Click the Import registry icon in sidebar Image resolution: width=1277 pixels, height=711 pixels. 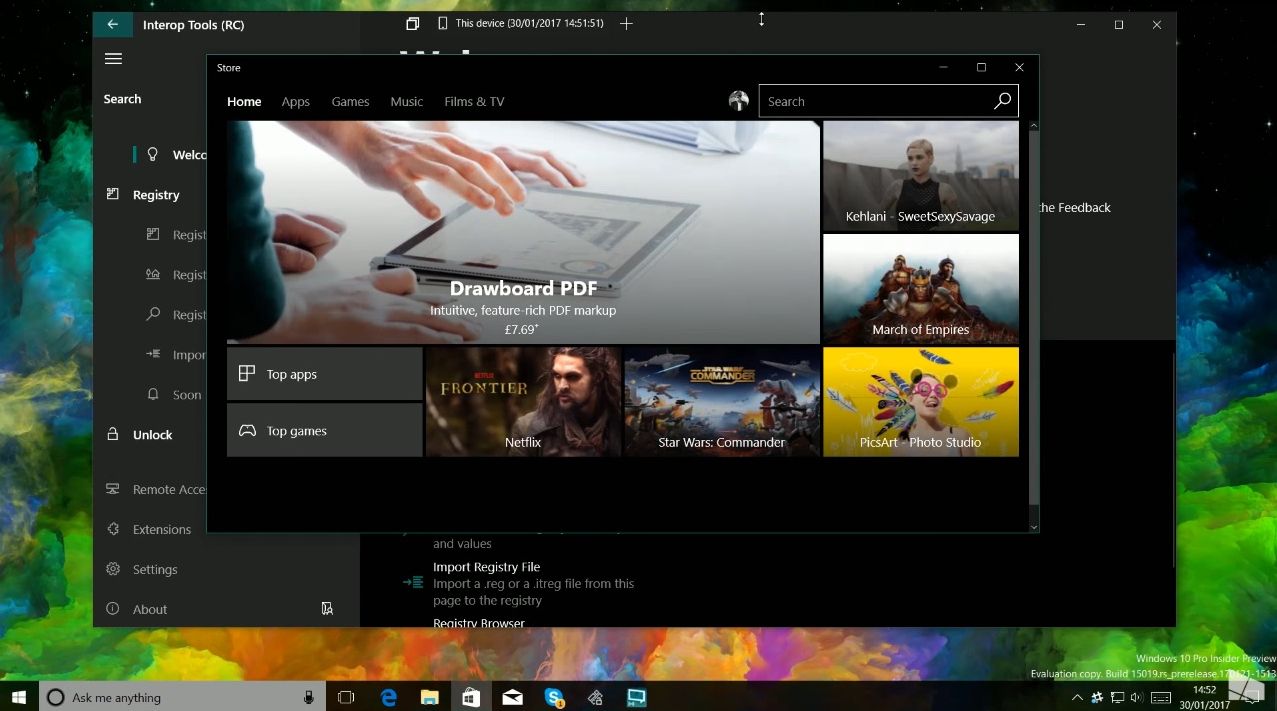pos(153,355)
